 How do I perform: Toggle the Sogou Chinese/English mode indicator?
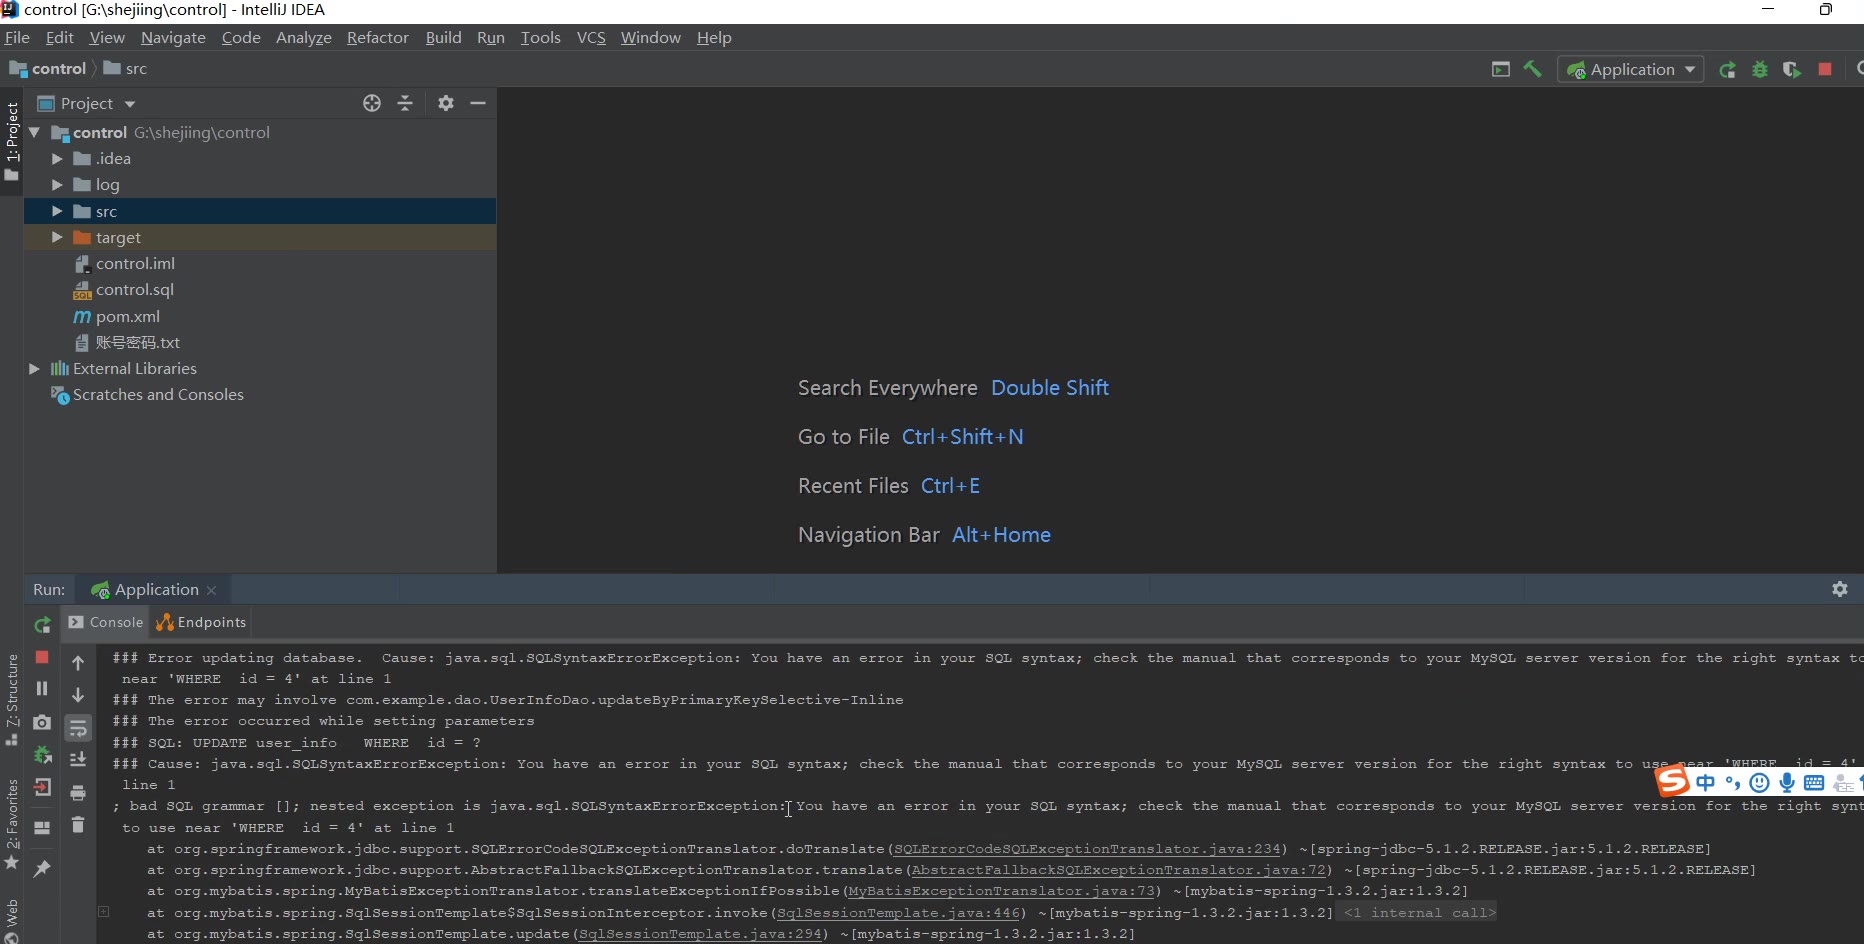(x=1705, y=783)
